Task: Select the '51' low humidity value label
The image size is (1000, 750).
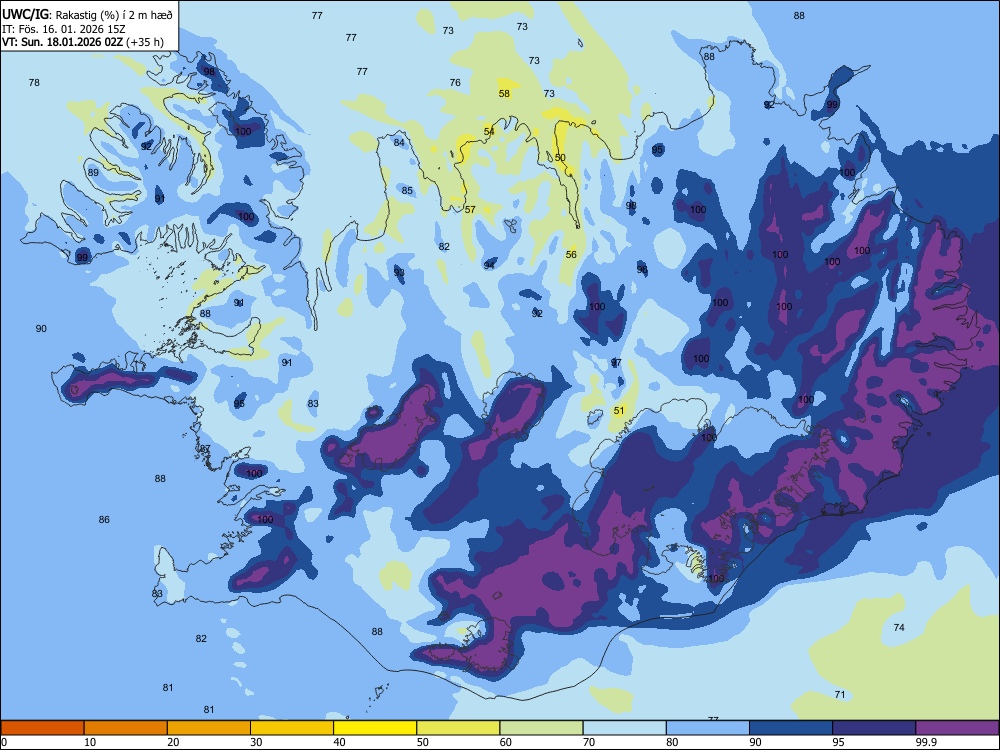Action: click(619, 411)
